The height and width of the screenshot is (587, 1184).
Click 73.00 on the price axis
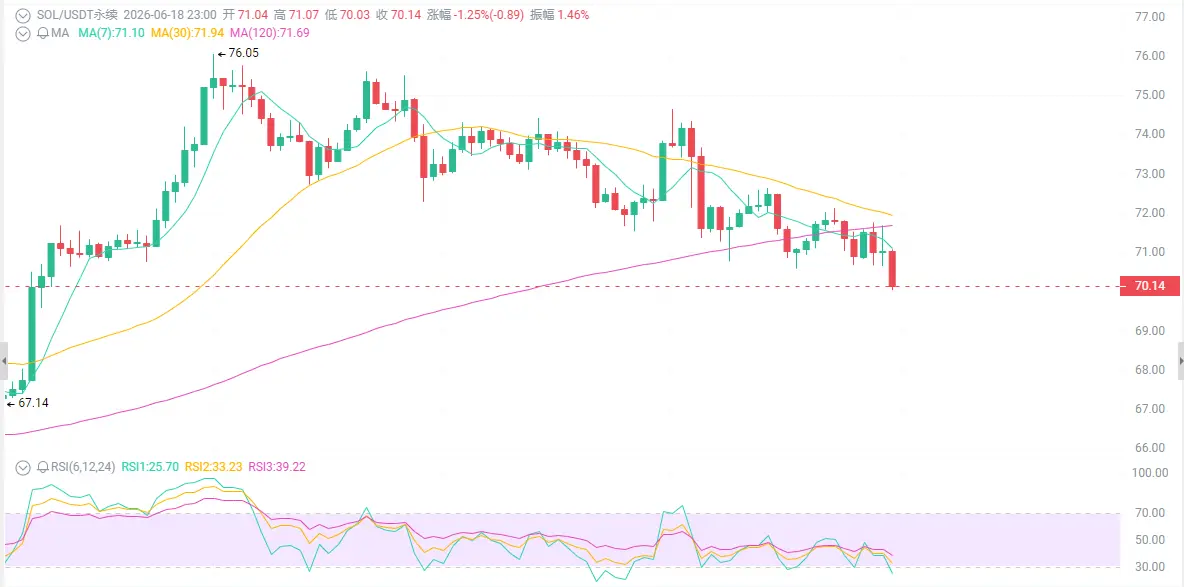tap(1148, 173)
